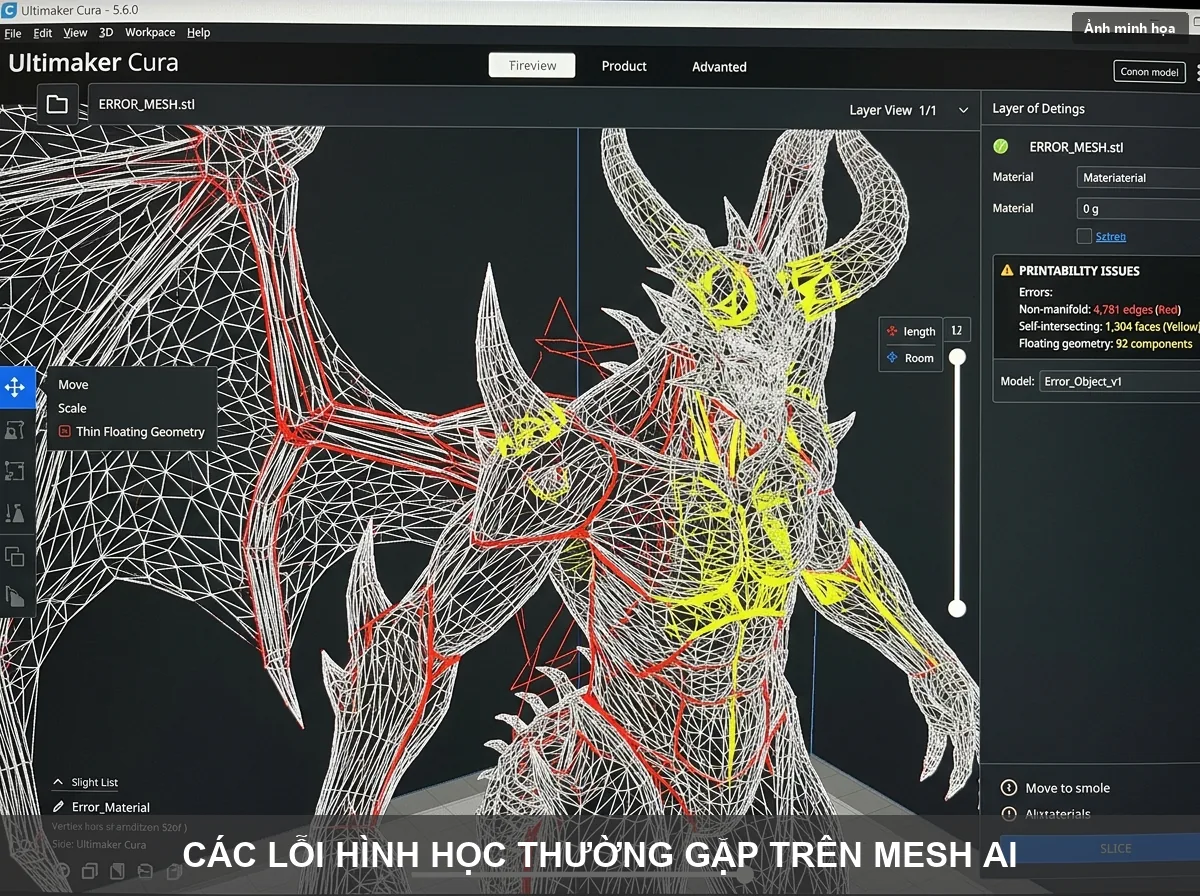
Task: Click the red icon beside length
Action: coord(892,331)
